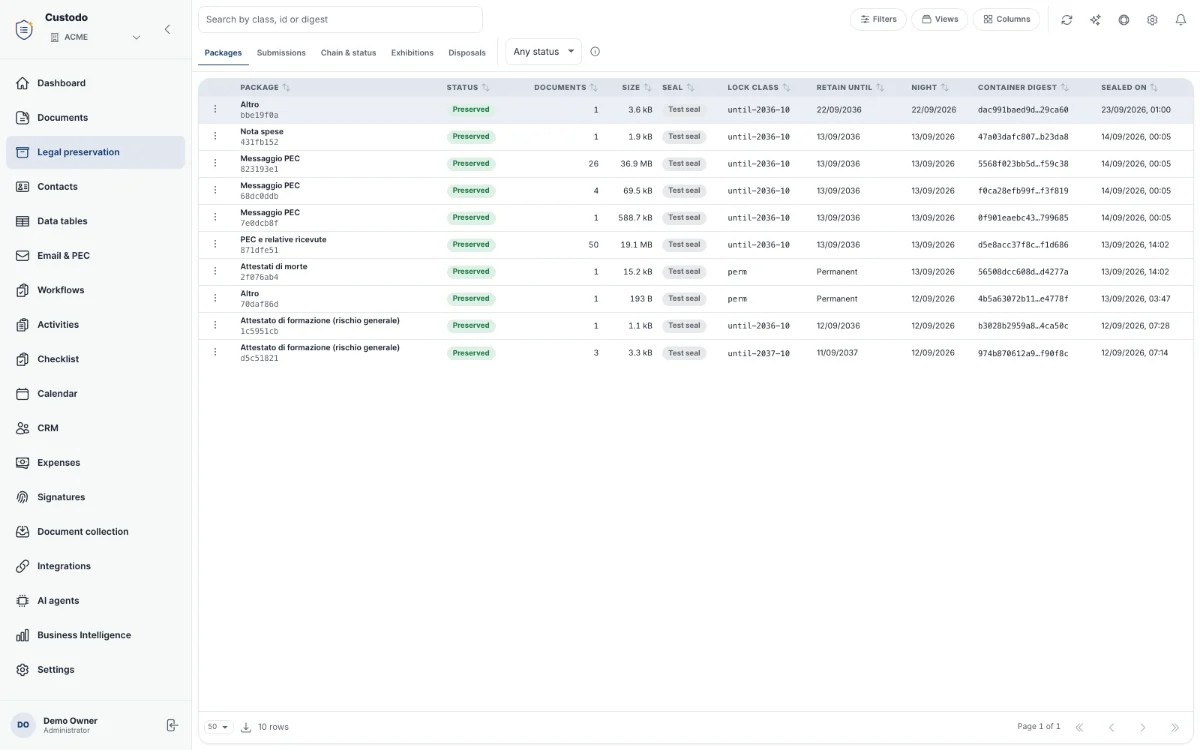The width and height of the screenshot is (1200, 750).
Task: Collapse the sidebar with the chevron
Action: point(167,30)
